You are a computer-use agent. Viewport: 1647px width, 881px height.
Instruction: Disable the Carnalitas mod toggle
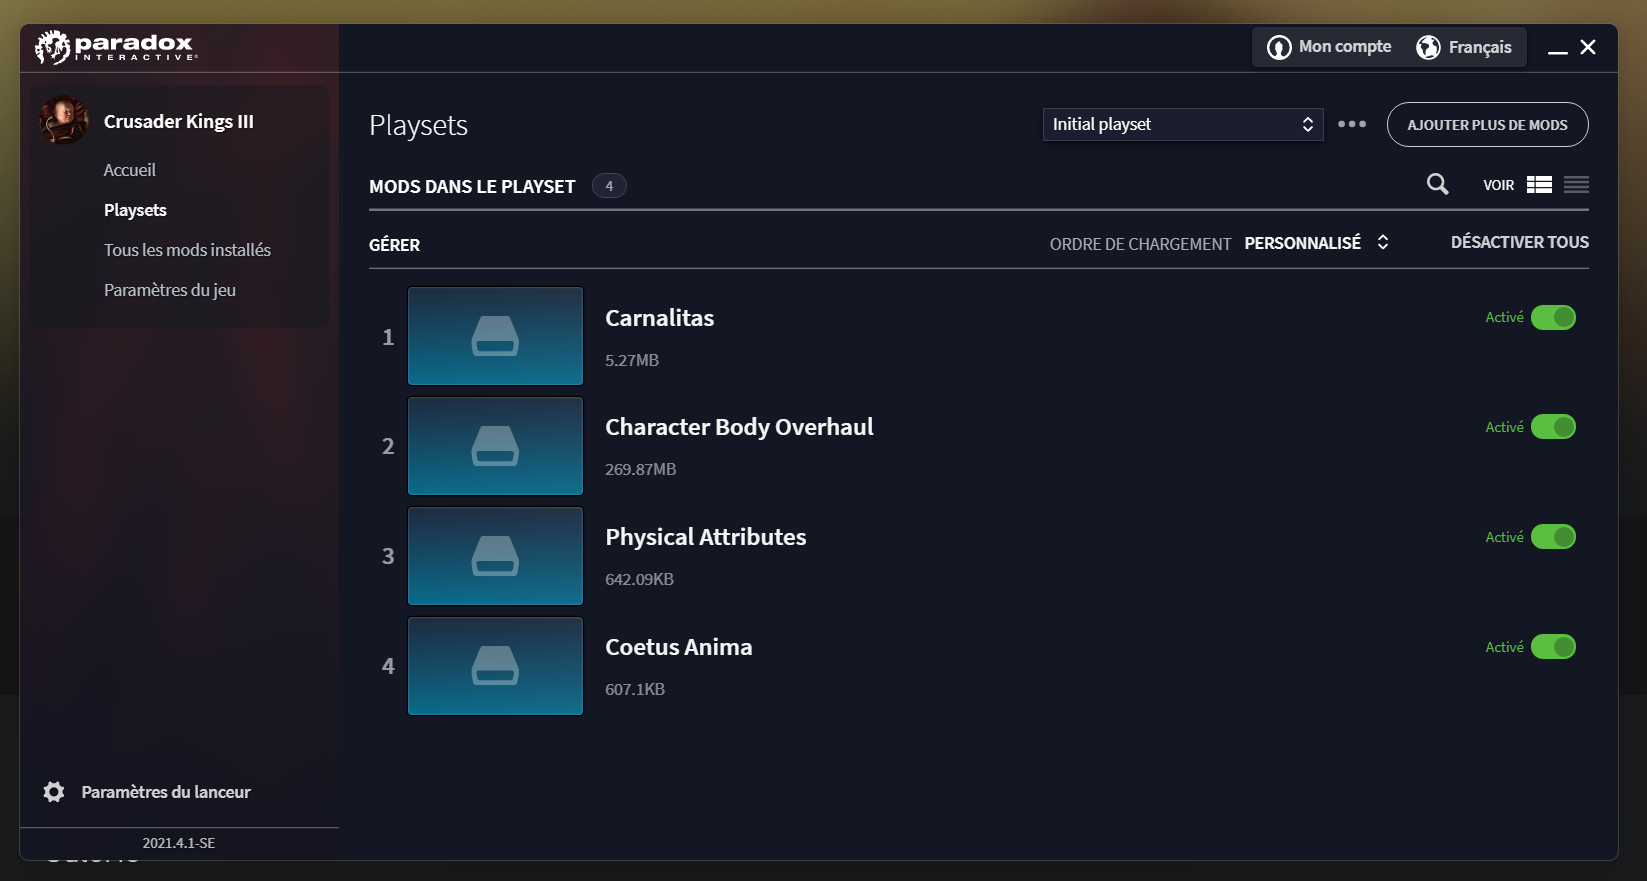pos(1553,317)
